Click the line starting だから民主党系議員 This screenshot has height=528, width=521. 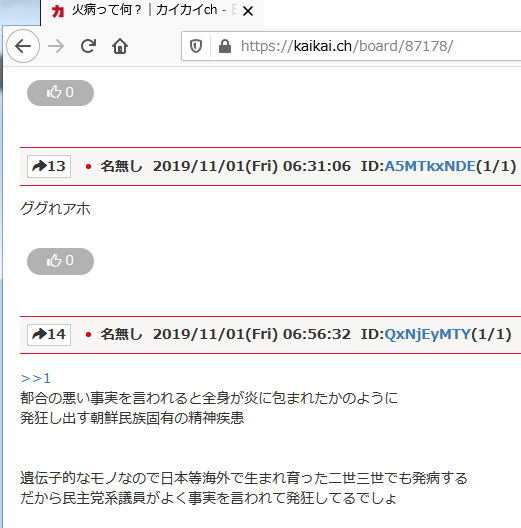click(x=208, y=498)
